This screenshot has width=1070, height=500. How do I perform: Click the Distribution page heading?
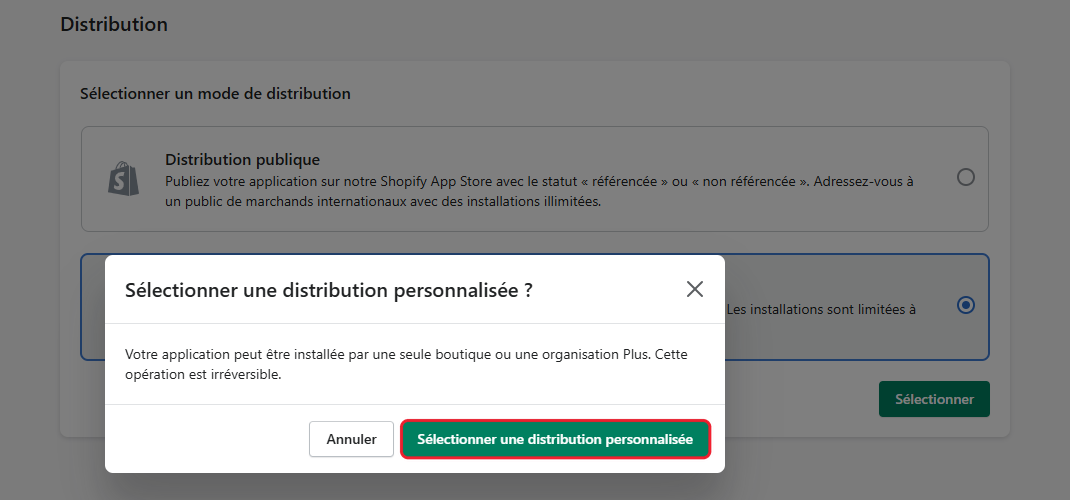pyautogui.click(x=114, y=25)
